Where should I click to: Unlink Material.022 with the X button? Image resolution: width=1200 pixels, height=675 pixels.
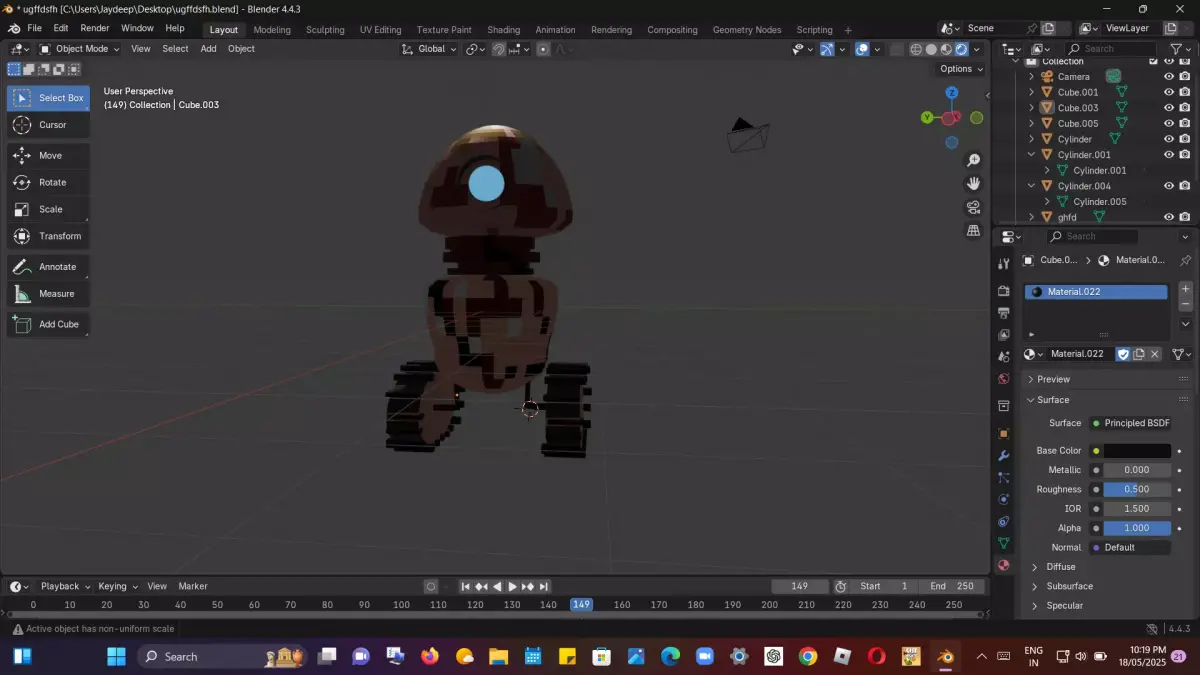(x=1155, y=354)
